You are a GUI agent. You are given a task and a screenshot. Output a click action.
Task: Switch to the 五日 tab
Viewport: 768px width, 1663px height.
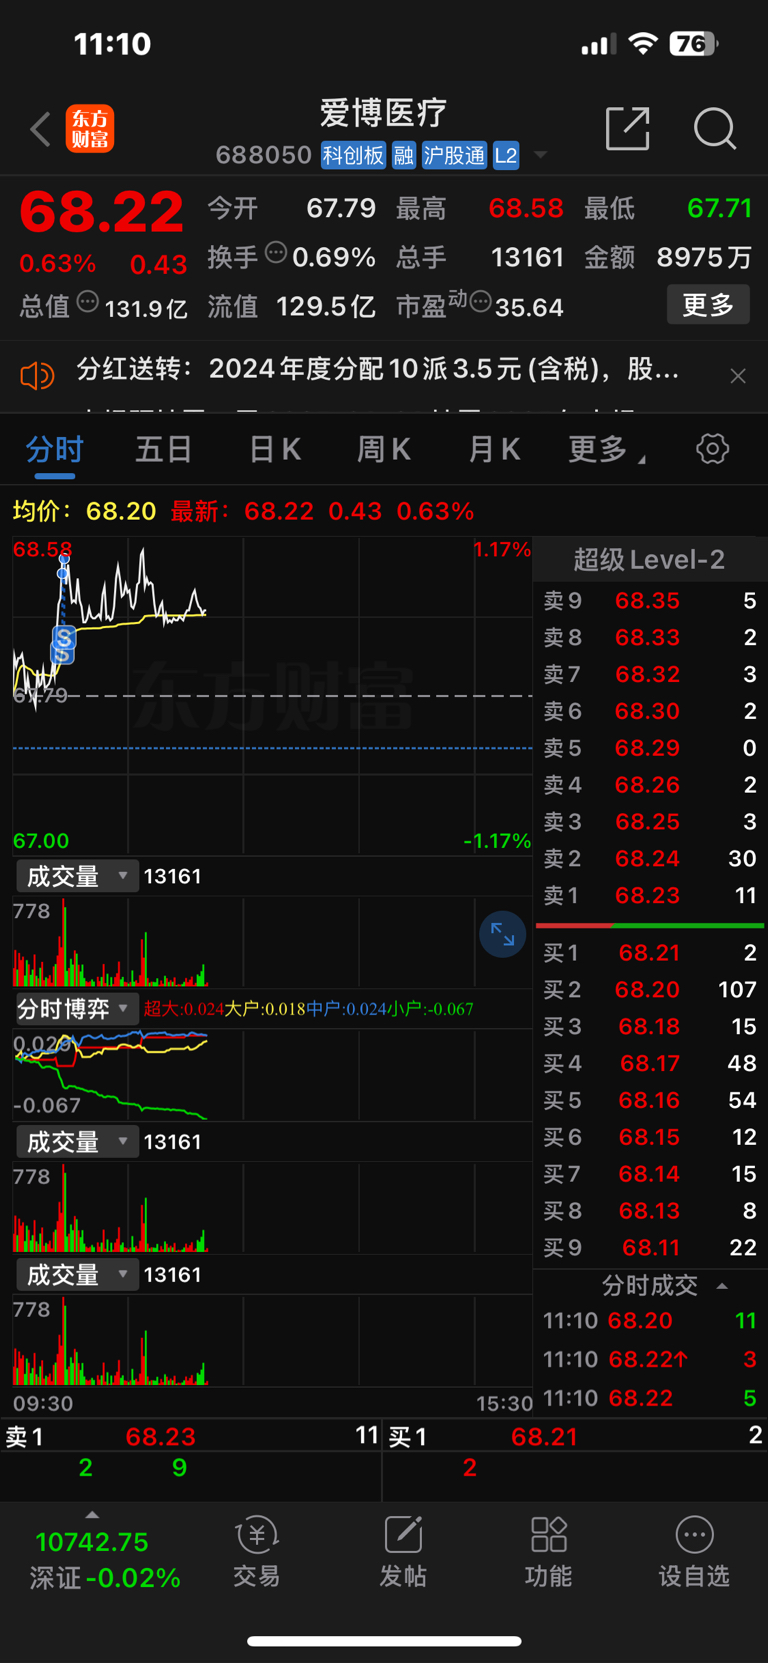(x=164, y=449)
